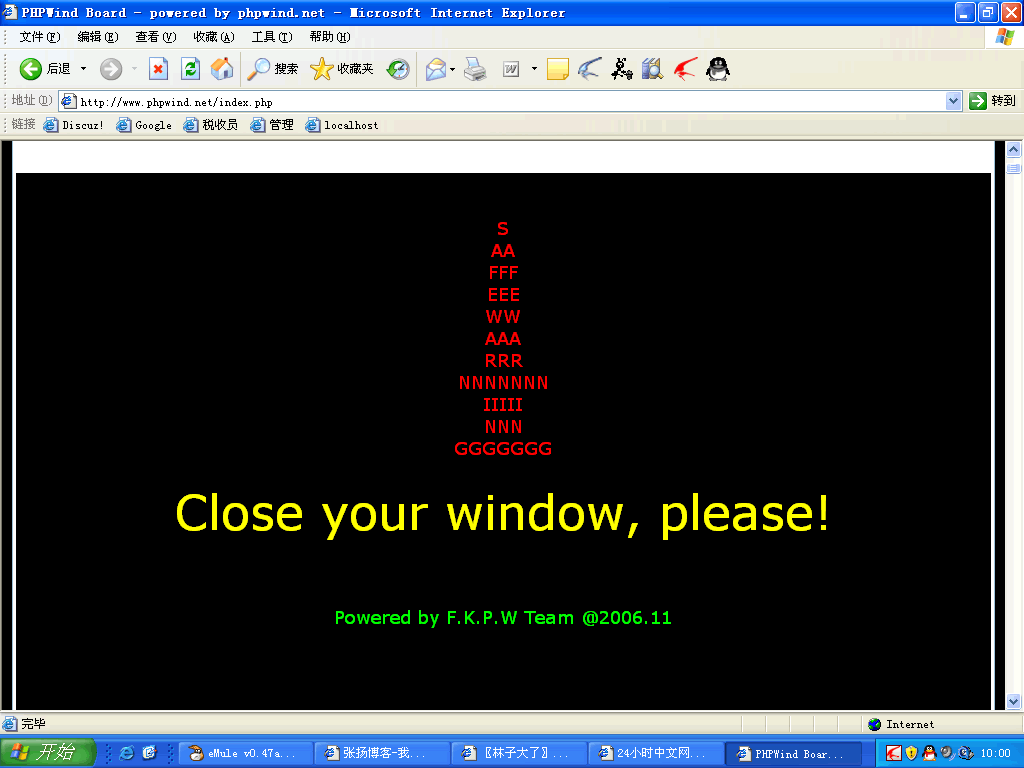Click the 转到 (Go) button
Image resolution: width=1024 pixels, height=768 pixels.
tap(992, 100)
